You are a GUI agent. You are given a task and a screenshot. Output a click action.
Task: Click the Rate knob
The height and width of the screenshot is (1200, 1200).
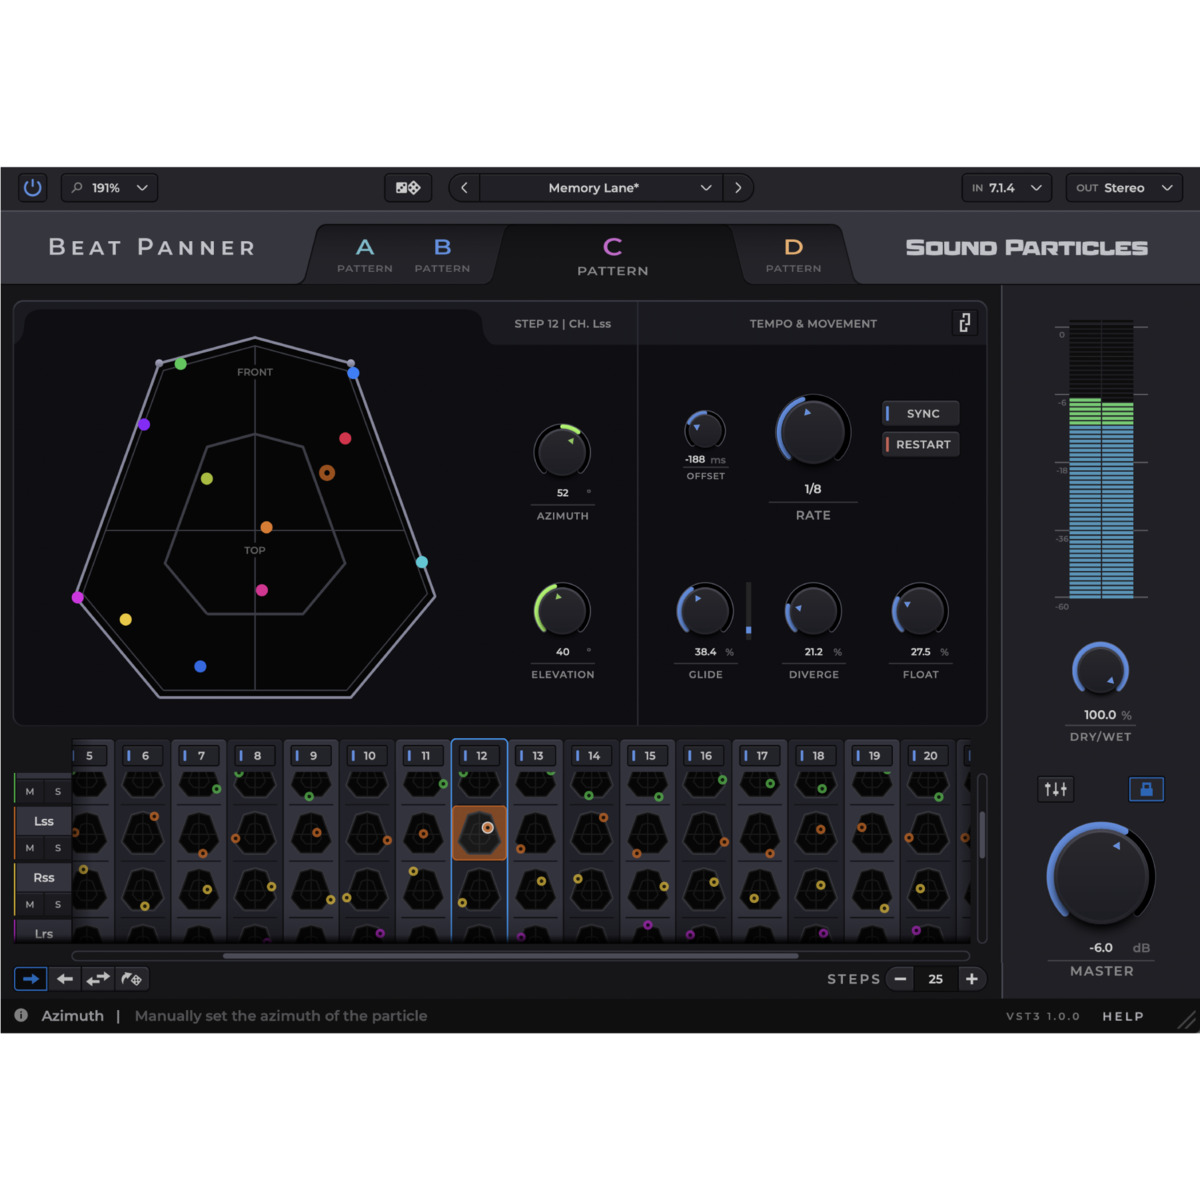tap(813, 431)
